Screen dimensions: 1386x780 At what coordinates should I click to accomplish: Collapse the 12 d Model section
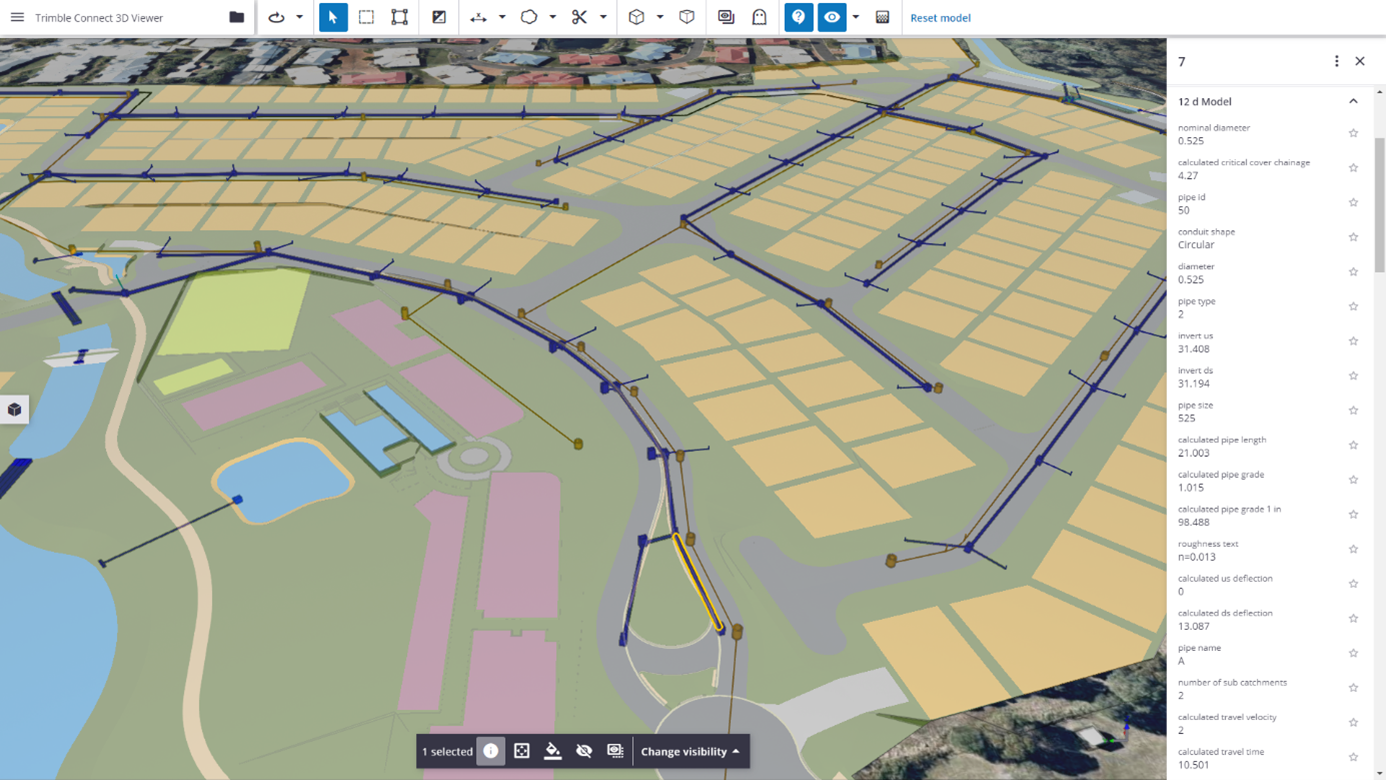coord(1353,101)
